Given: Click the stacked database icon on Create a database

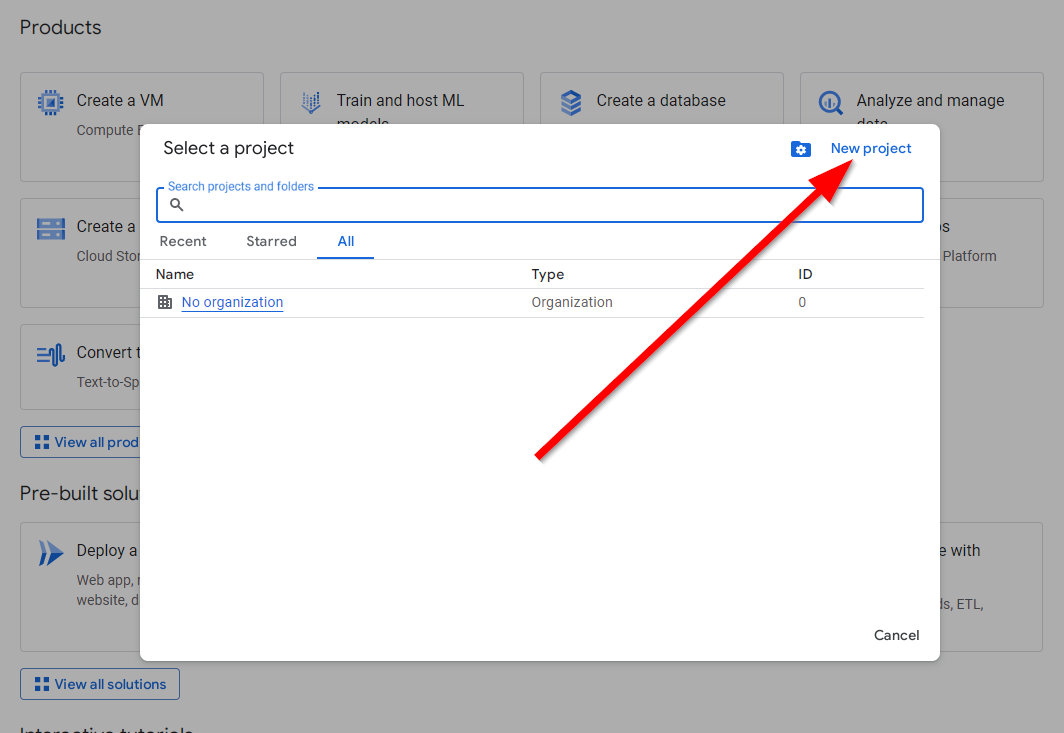Looking at the screenshot, I should click(x=571, y=102).
